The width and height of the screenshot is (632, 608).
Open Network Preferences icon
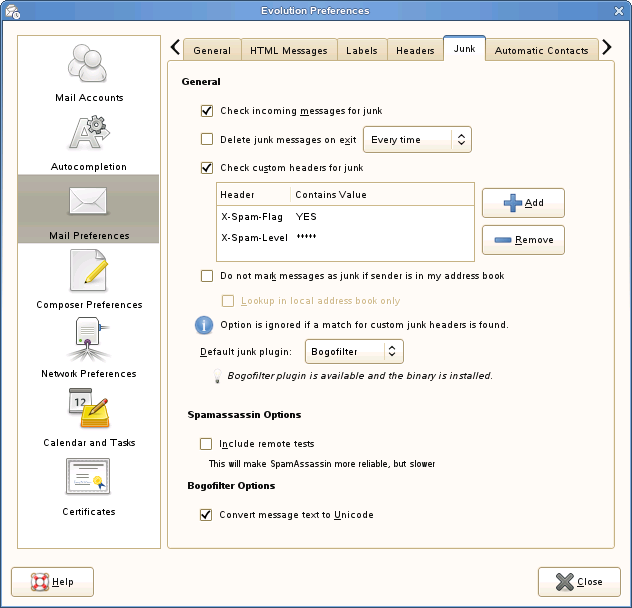pos(88,339)
